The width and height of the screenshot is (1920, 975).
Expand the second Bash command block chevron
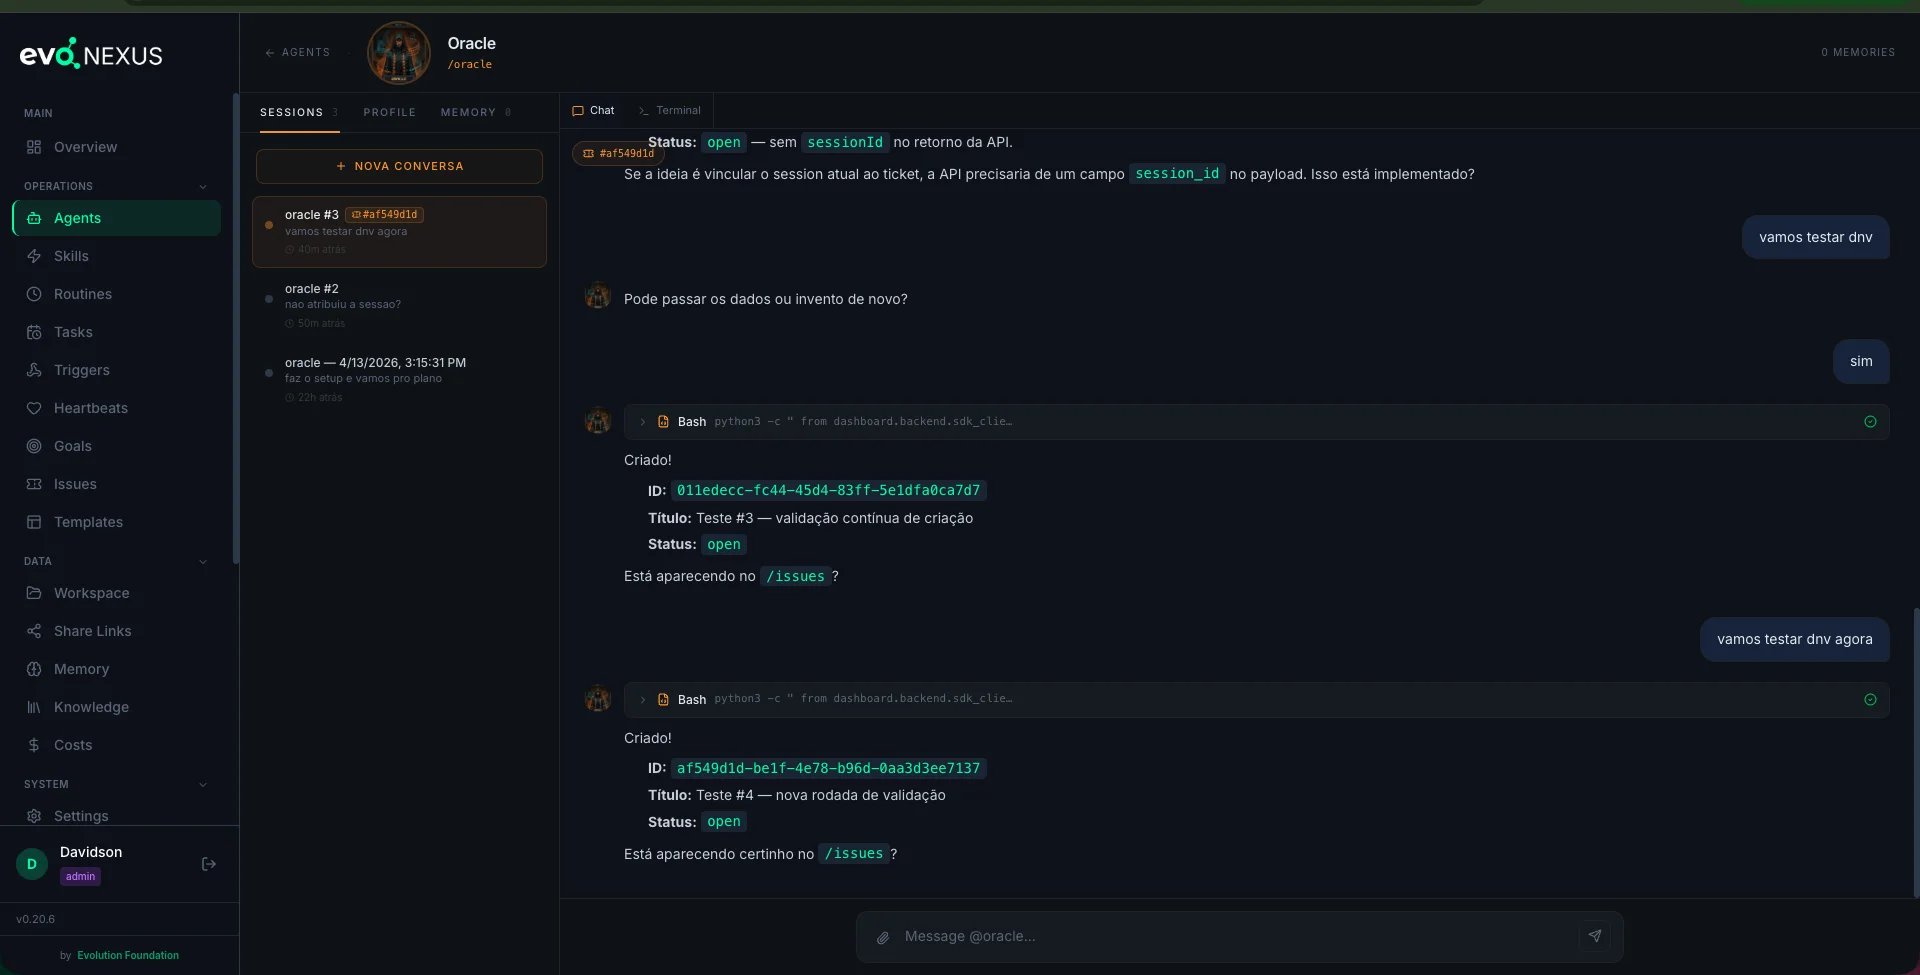point(643,700)
